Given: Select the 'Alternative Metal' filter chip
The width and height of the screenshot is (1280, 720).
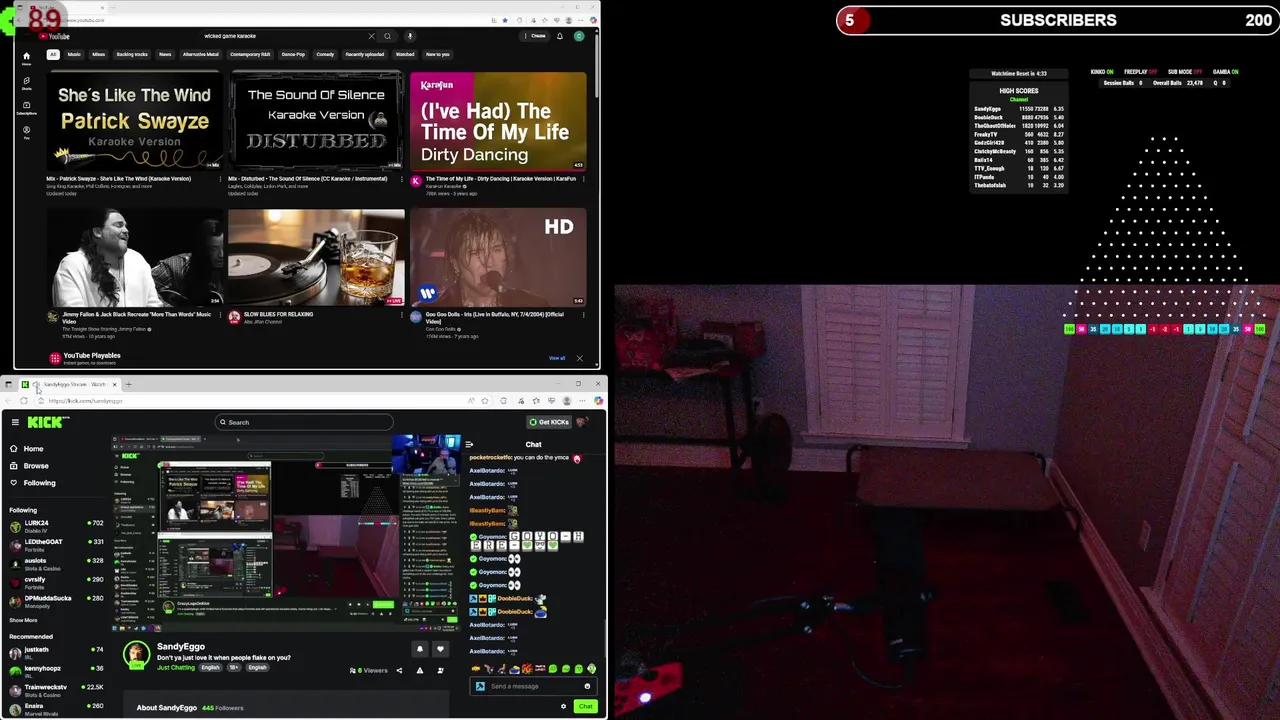Looking at the screenshot, I should click(x=200, y=54).
